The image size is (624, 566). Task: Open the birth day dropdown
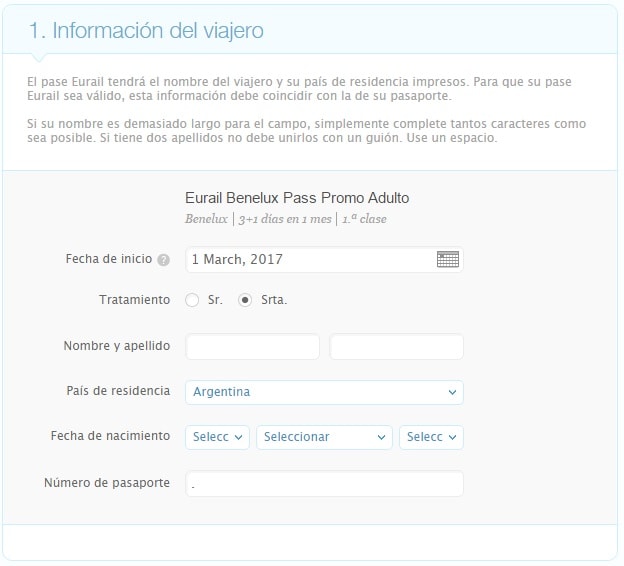pyautogui.click(x=217, y=437)
